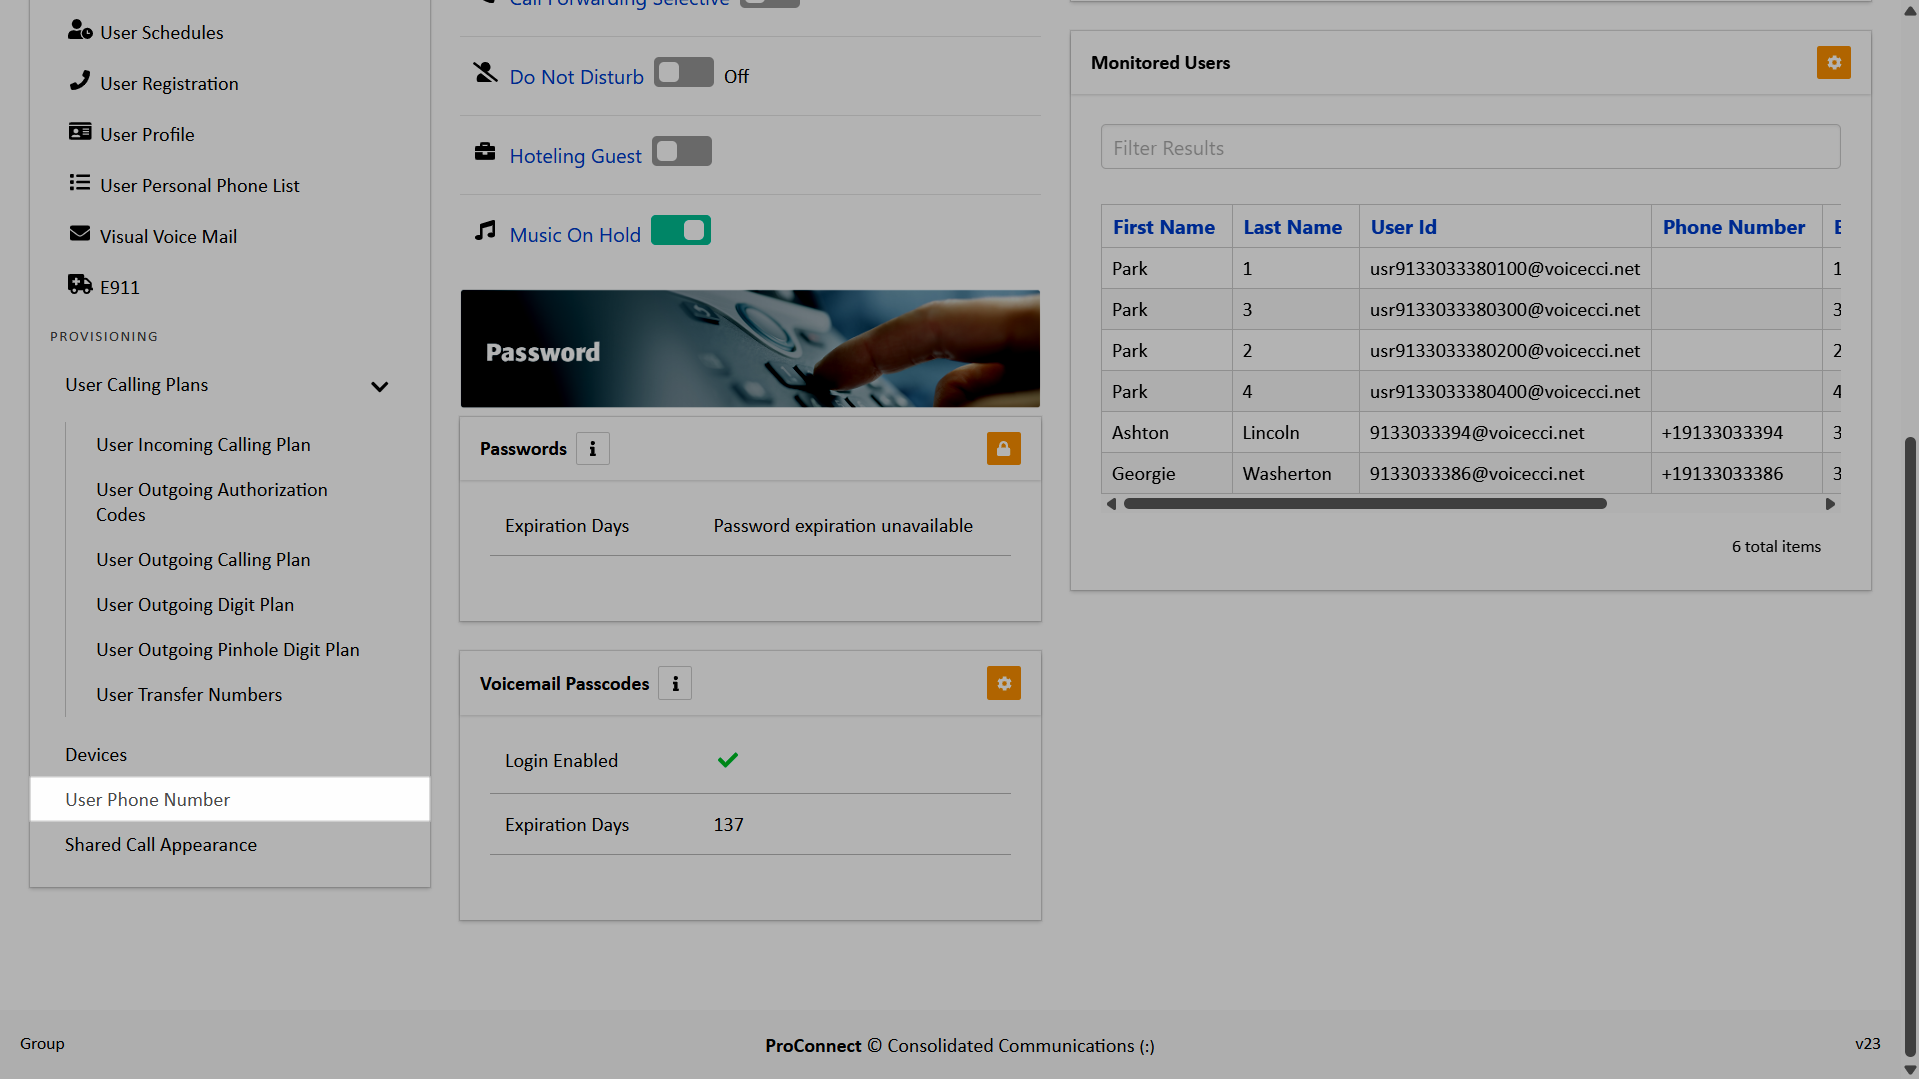Click the Monitored Users gear settings icon

point(1833,62)
